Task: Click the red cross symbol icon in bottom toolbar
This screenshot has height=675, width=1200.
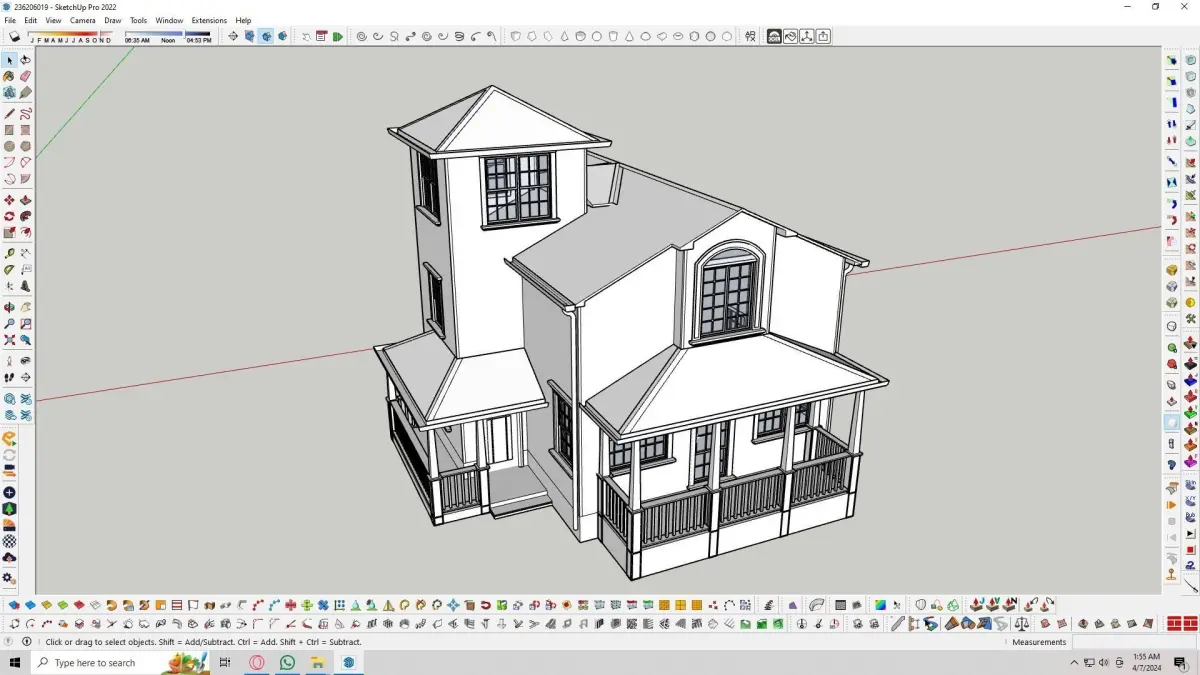Action: 290,605
